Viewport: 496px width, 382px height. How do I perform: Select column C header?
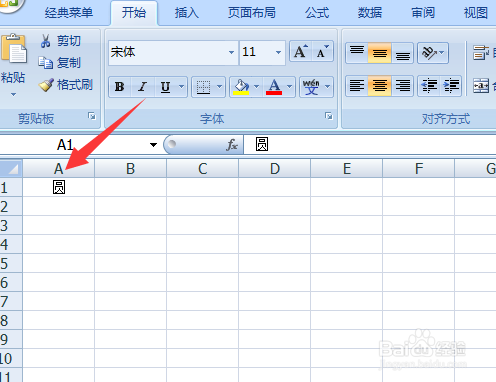click(202, 169)
